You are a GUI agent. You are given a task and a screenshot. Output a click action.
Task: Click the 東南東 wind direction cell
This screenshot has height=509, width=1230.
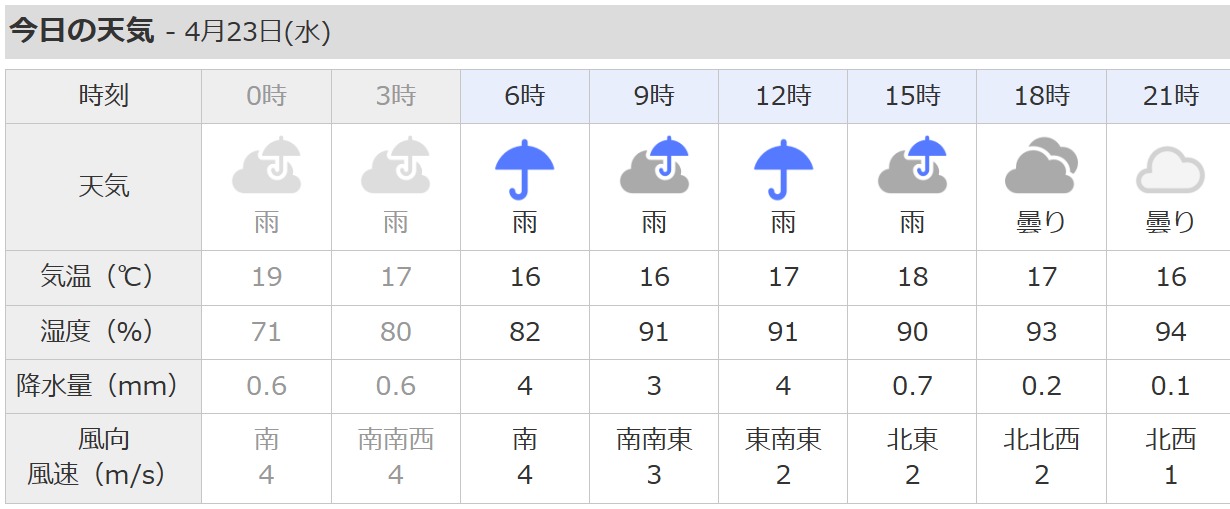[783, 440]
